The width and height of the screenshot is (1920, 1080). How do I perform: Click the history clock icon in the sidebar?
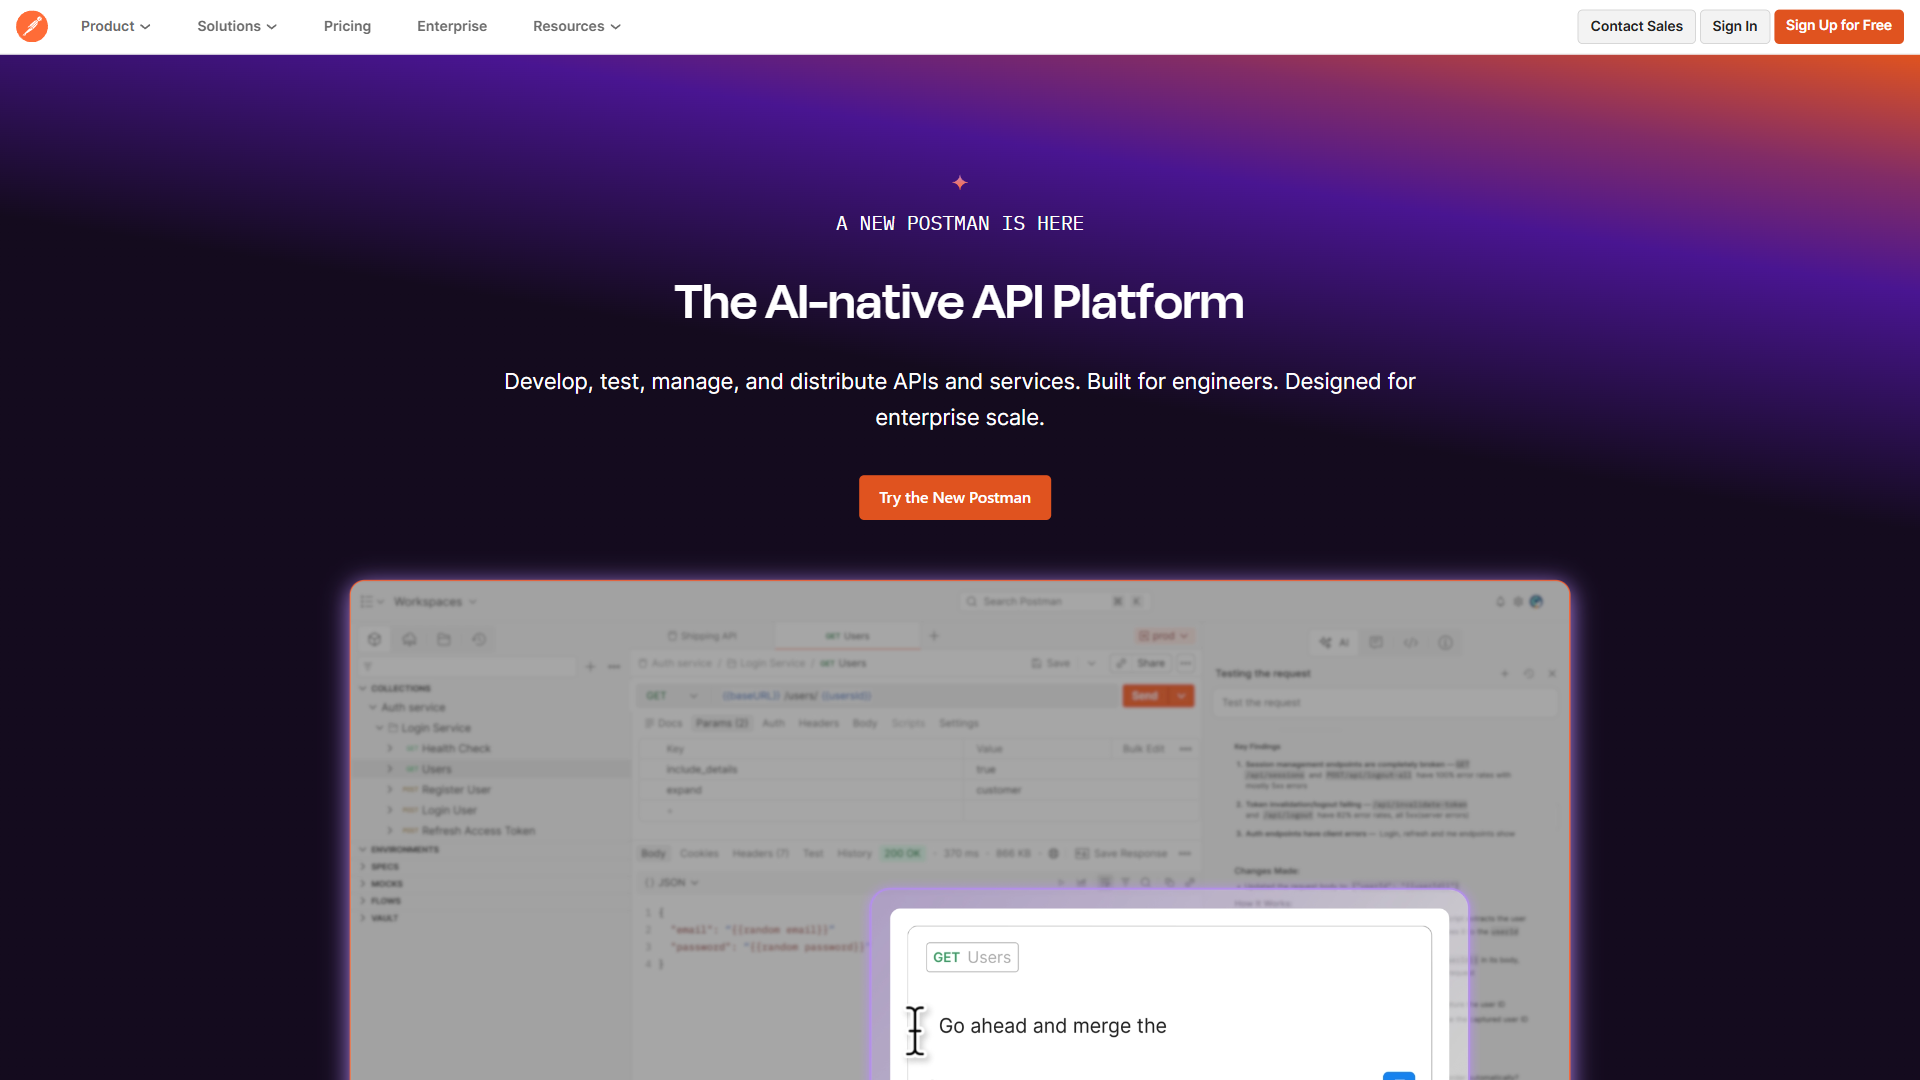pyautogui.click(x=479, y=639)
